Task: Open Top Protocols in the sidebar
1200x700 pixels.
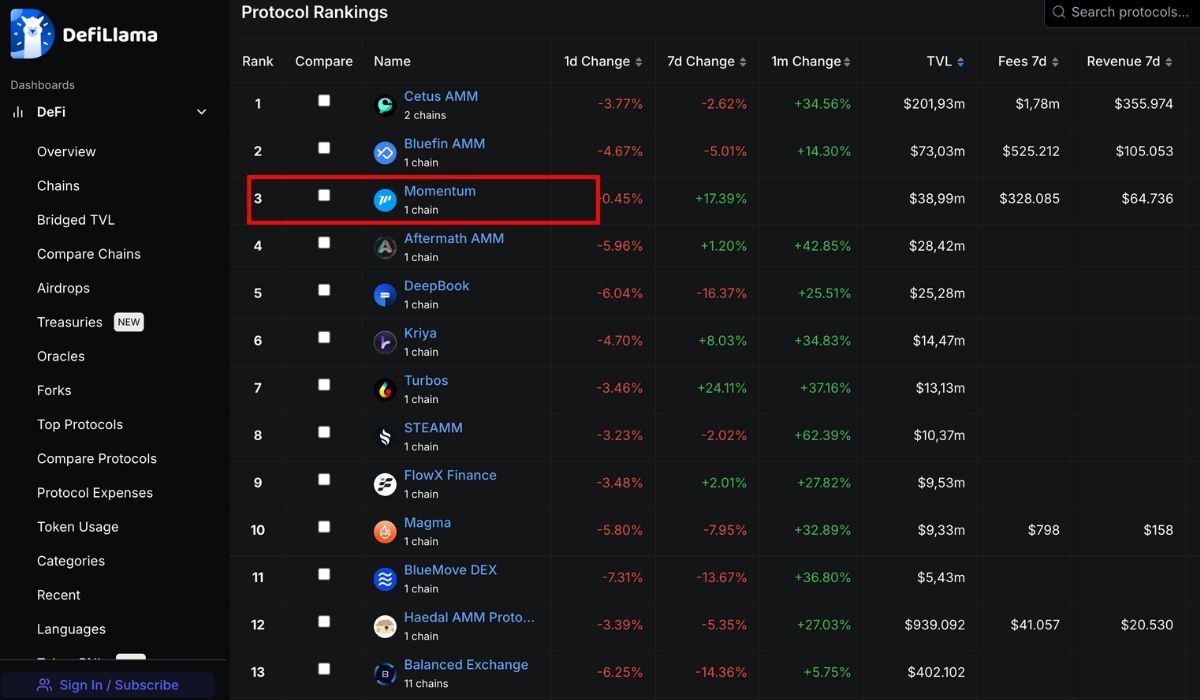Action: coord(80,424)
